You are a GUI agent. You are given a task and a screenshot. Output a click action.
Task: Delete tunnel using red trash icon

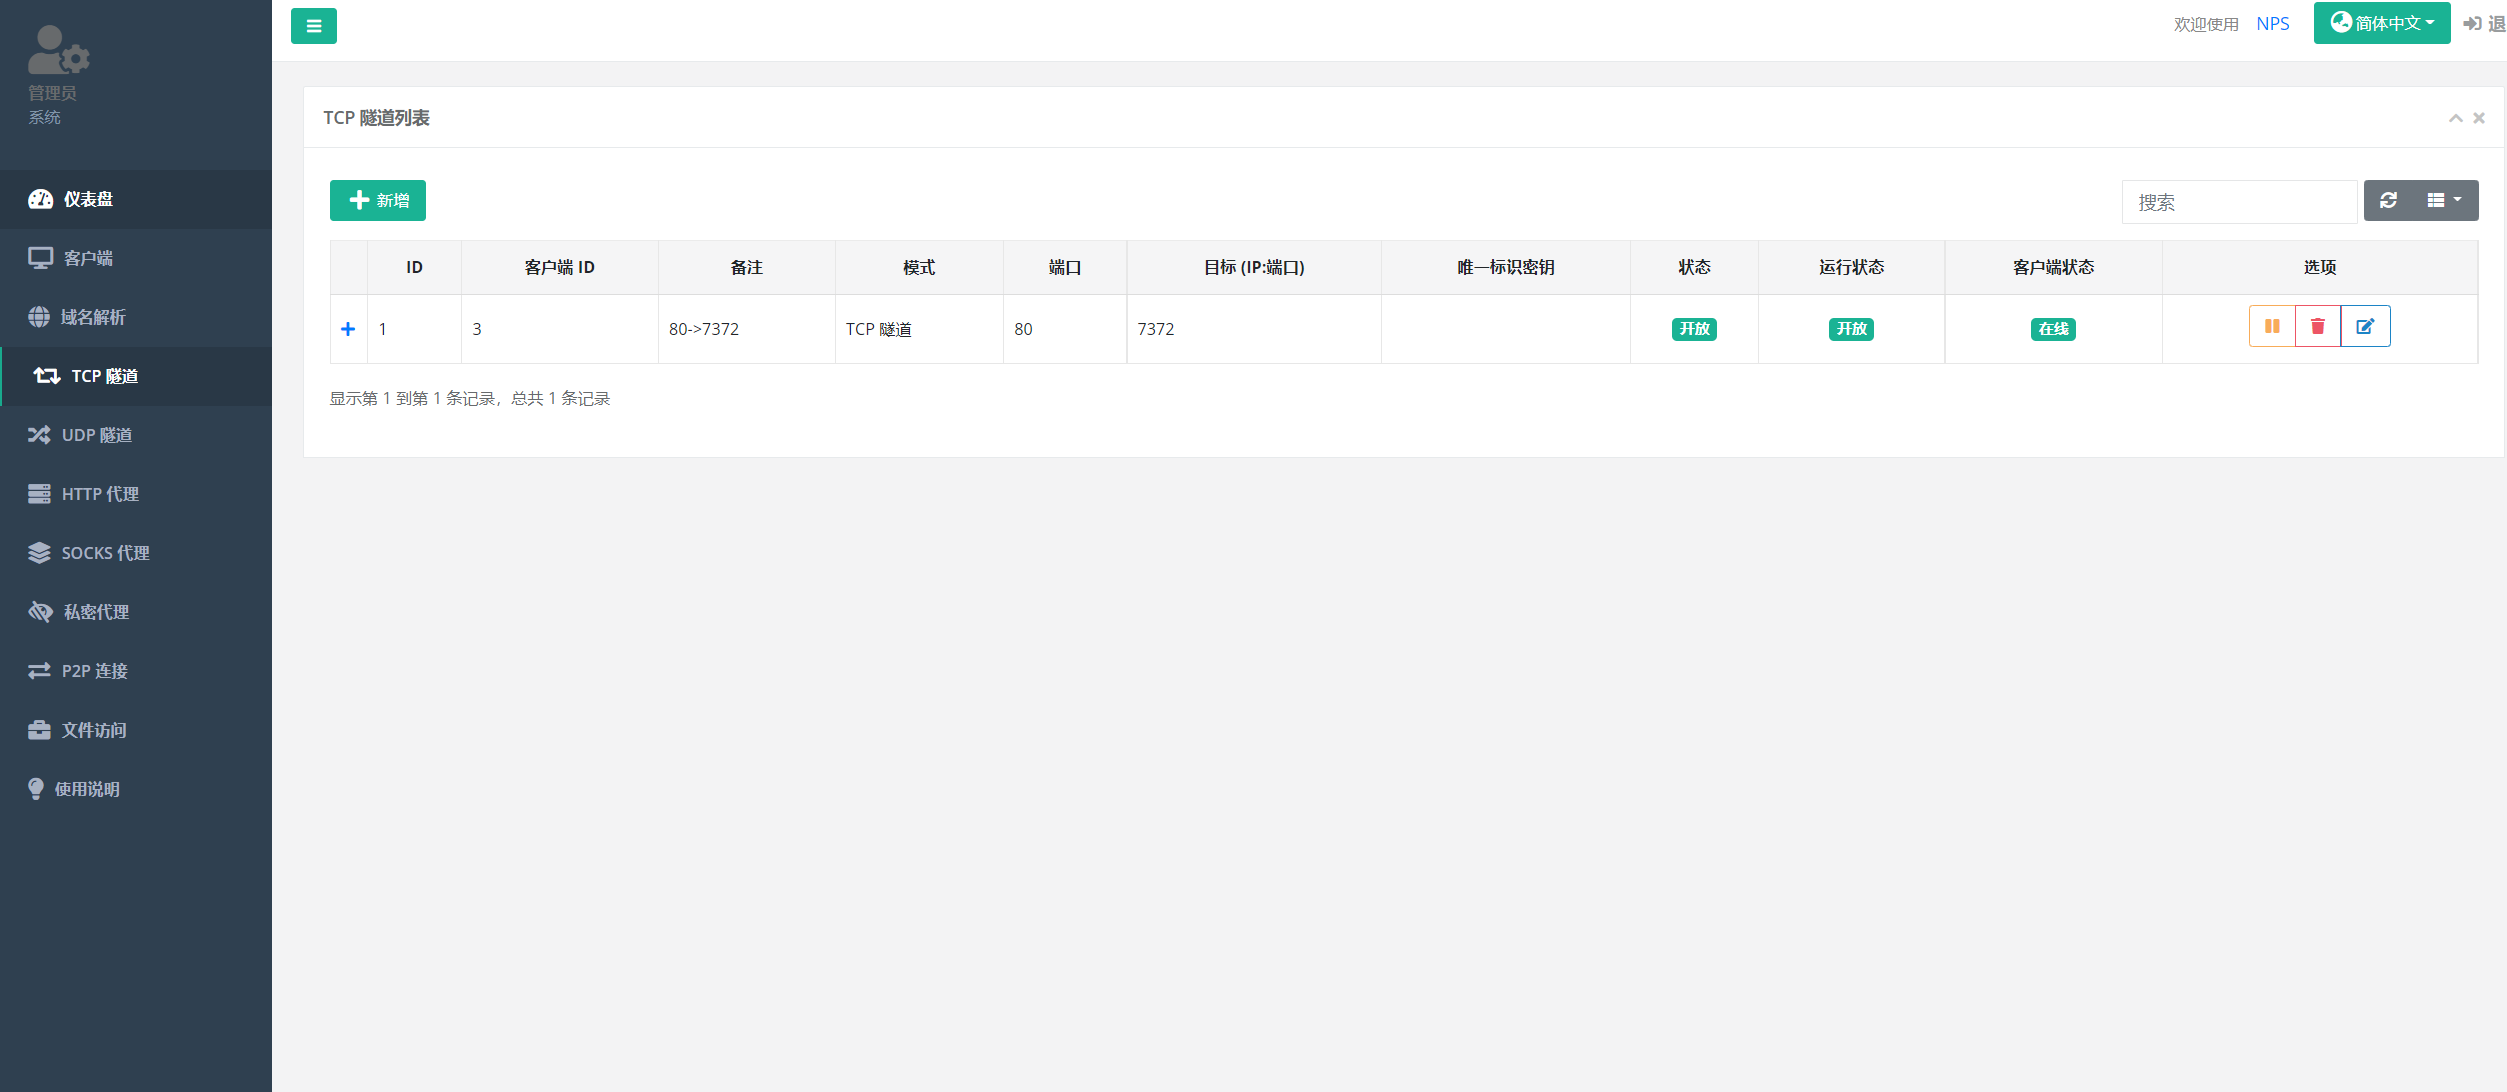coord(2317,327)
